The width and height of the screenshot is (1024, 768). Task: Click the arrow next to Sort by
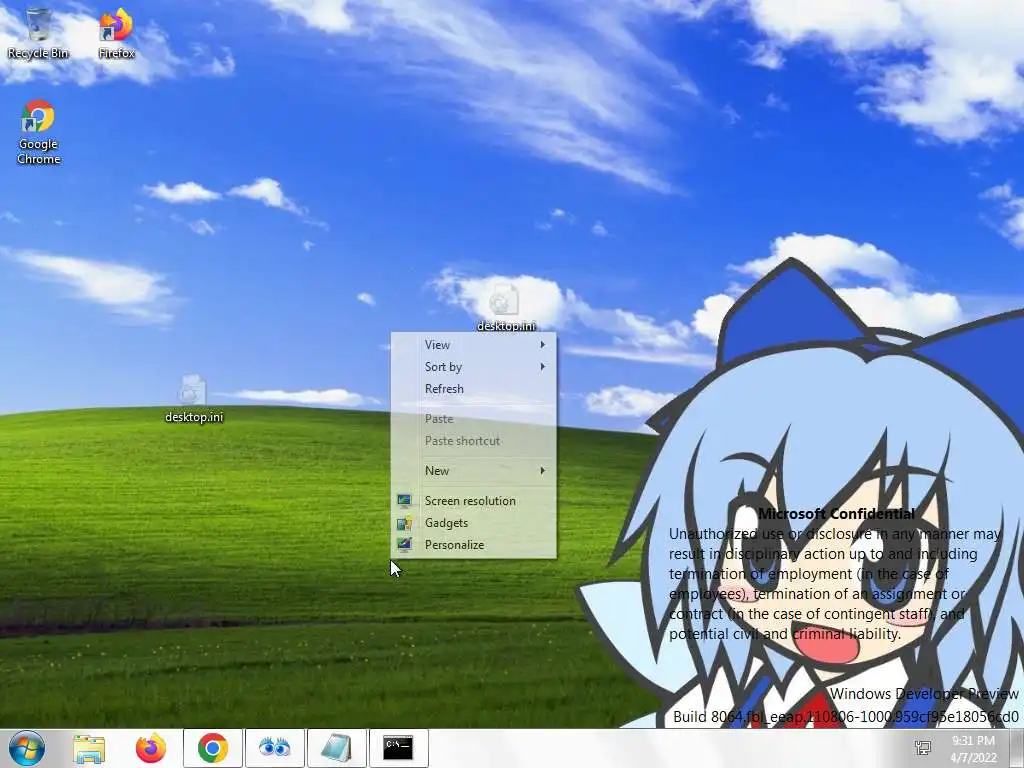pos(542,367)
